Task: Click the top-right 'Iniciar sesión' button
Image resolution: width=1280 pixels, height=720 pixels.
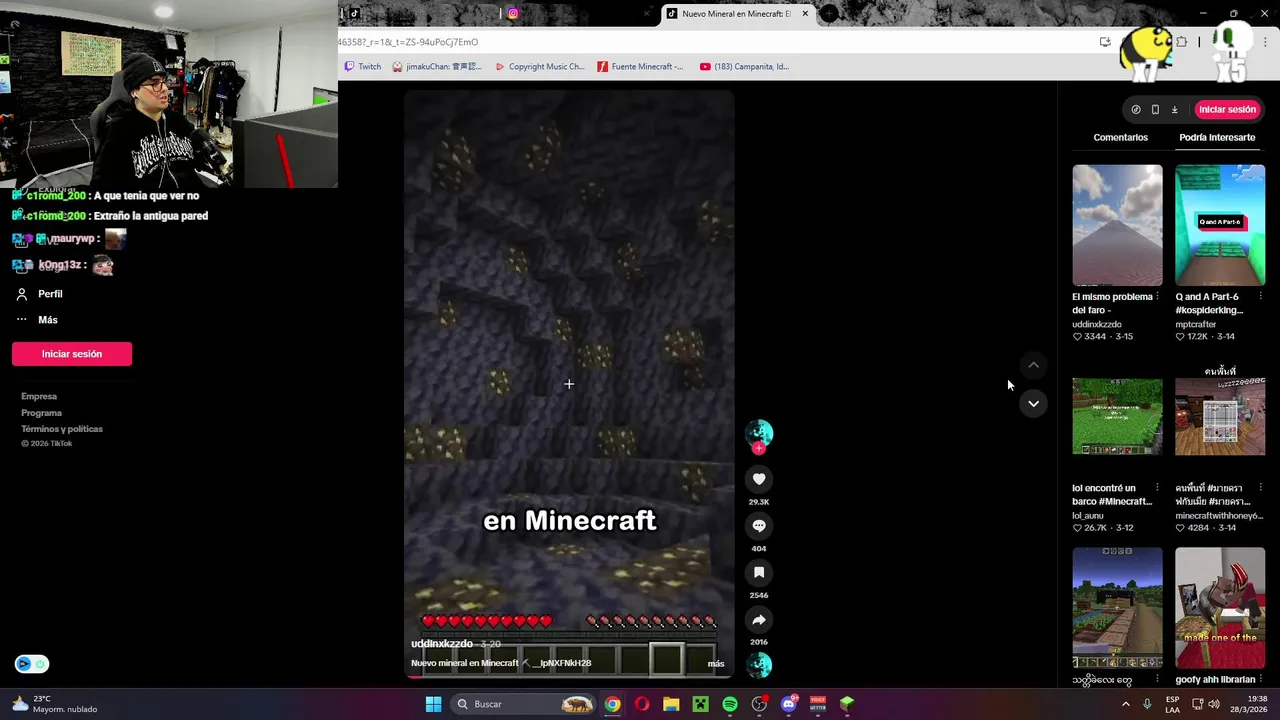Action: pos(1227,110)
